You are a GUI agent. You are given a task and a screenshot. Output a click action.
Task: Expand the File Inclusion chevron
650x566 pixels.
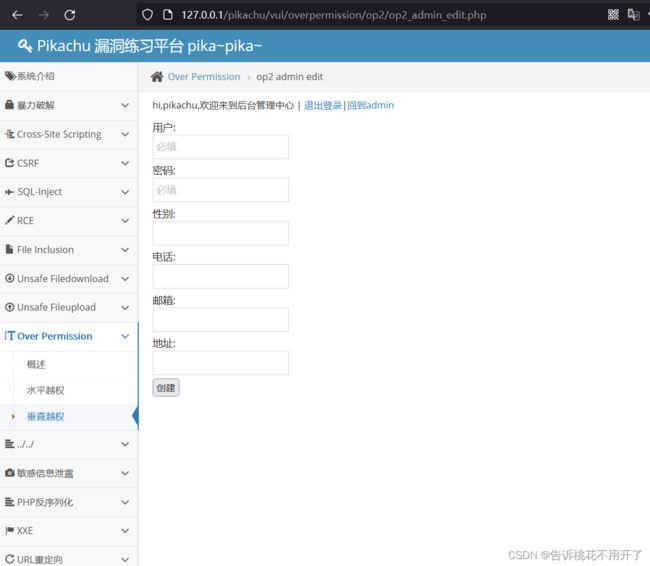125,250
